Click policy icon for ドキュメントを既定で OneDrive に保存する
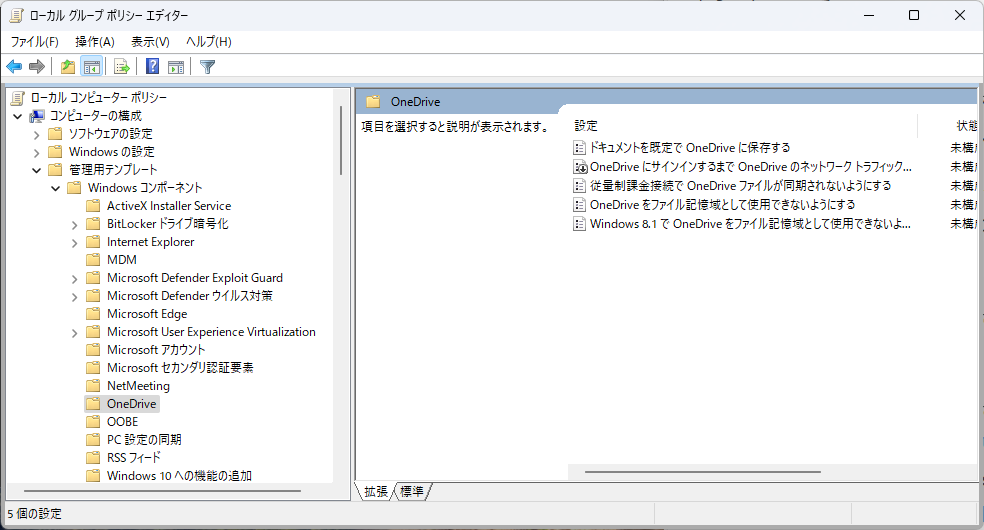Screen dimensions: 984x530 point(580,148)
